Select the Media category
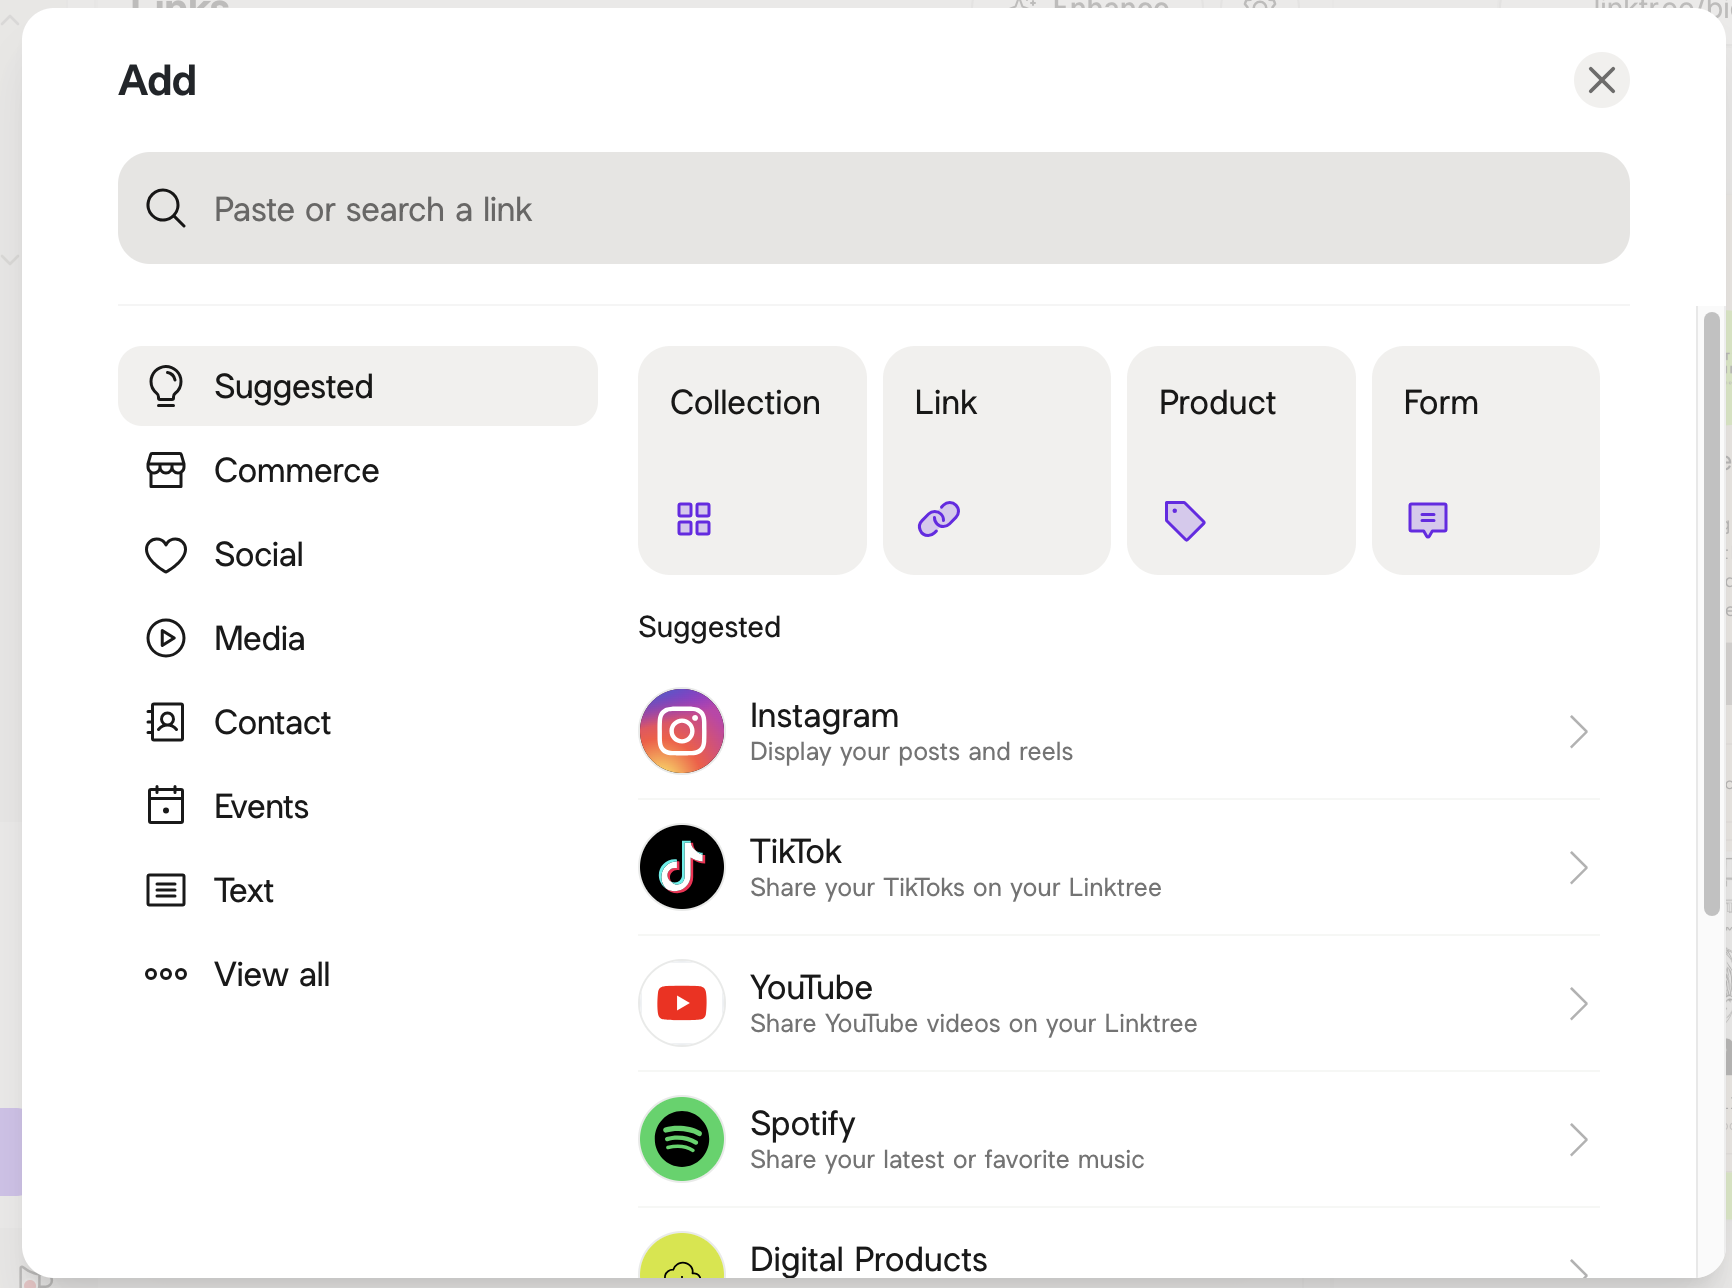Screen dimensions: 1732x1288 click(x=259, y=639)
